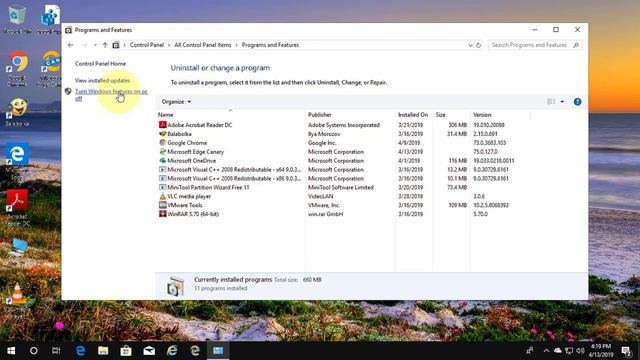This screenshot has height=360, width=640.
Task: Click the Adobe Acrobat Reader DC program icon
Action: tap(162, 125)
